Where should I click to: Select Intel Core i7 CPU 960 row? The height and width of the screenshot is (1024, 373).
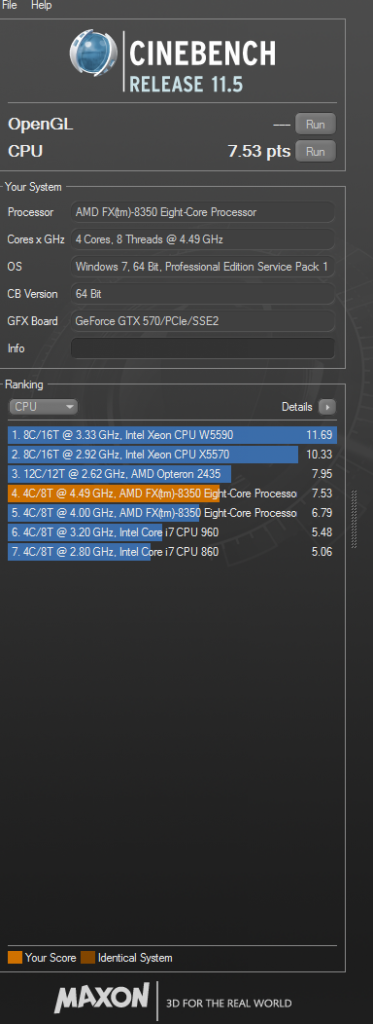[x=172, y=533]
